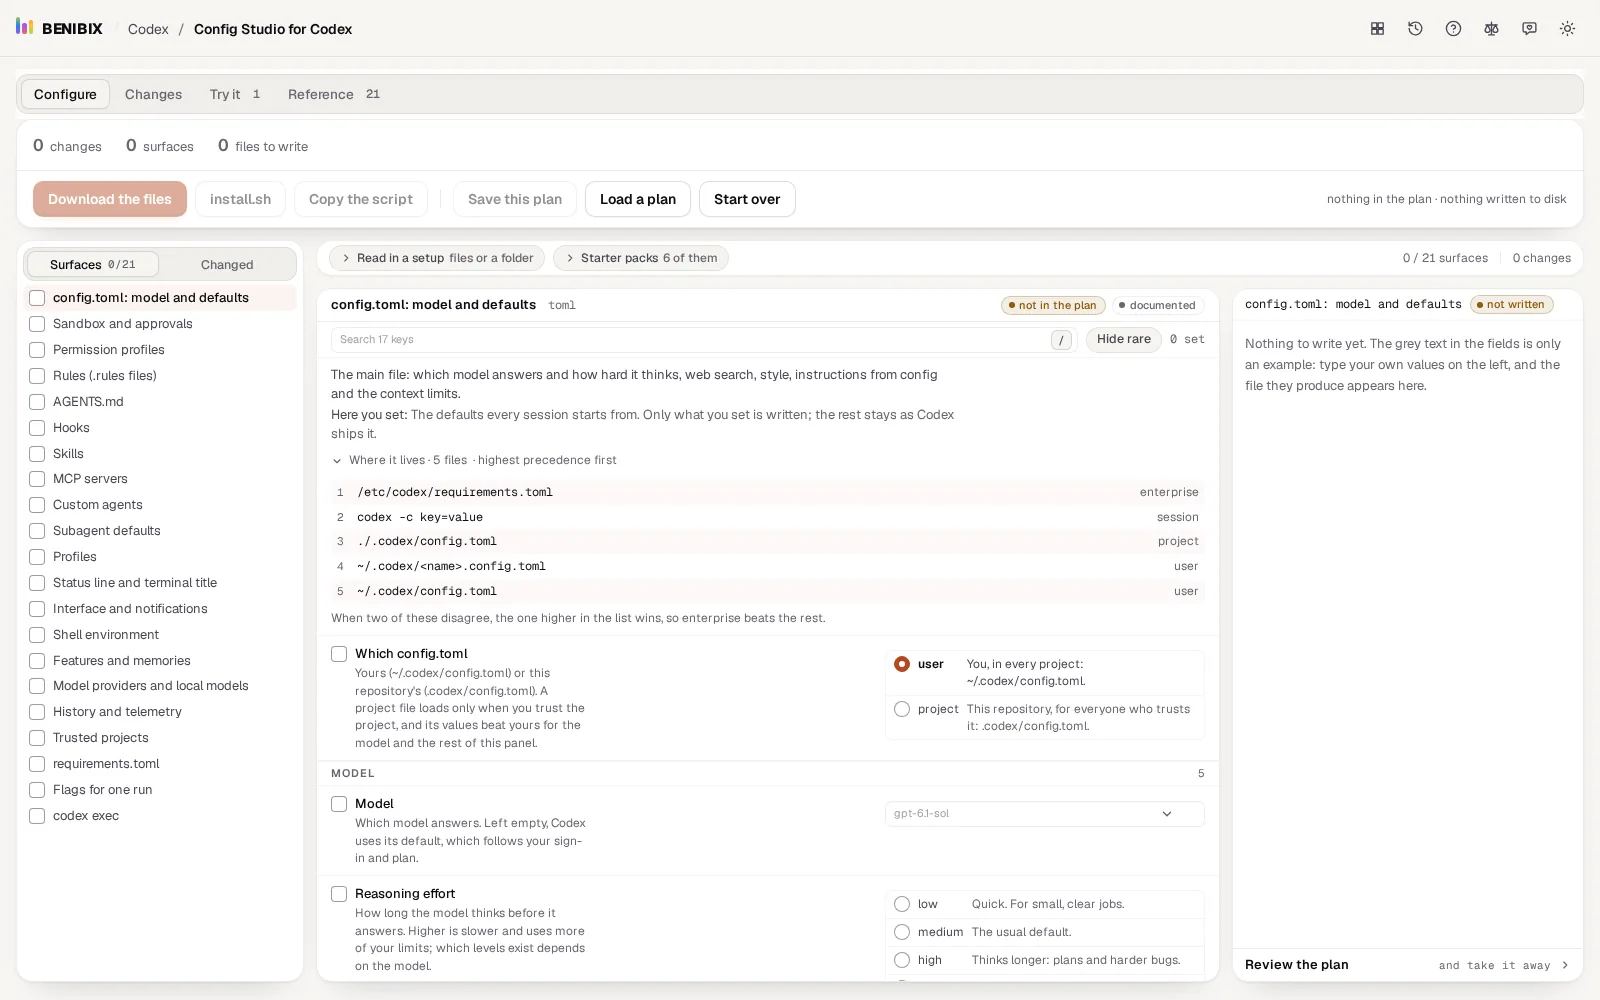The image size is (1600, 1000).
Task: Click Download the files button
Action: 110,199
